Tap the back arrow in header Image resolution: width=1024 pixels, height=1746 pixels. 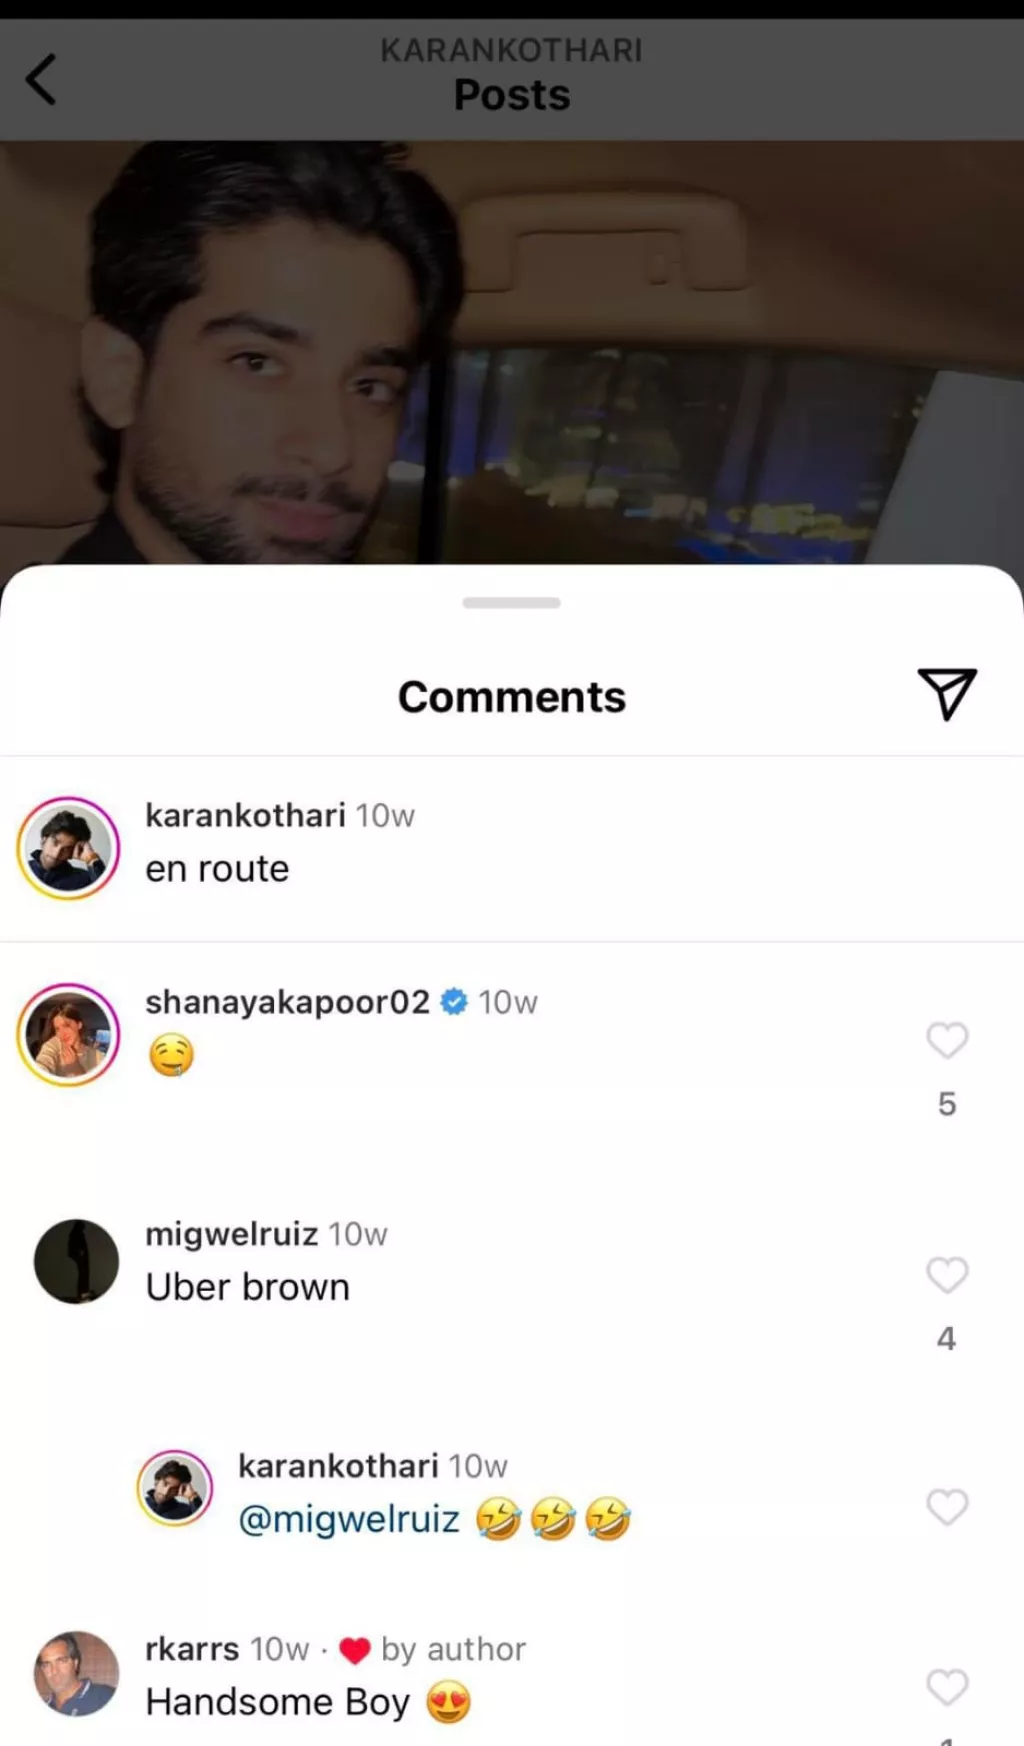(41, 80)
